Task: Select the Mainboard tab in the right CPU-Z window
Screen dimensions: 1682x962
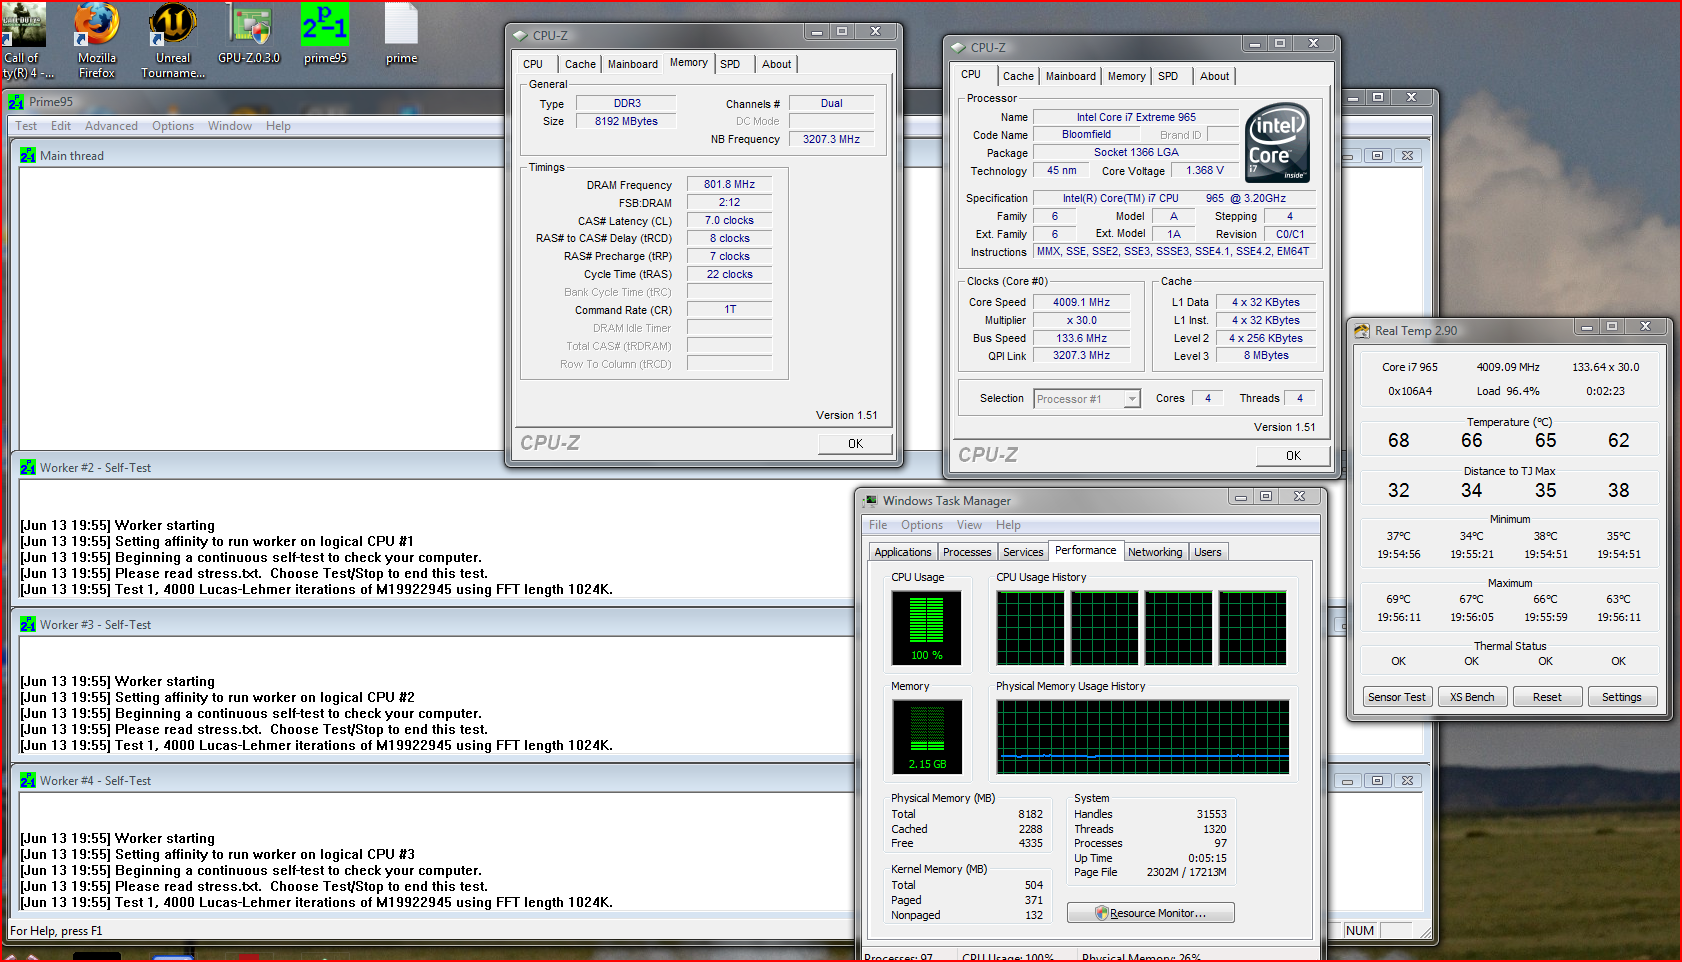Action: tap(1071, 76)
